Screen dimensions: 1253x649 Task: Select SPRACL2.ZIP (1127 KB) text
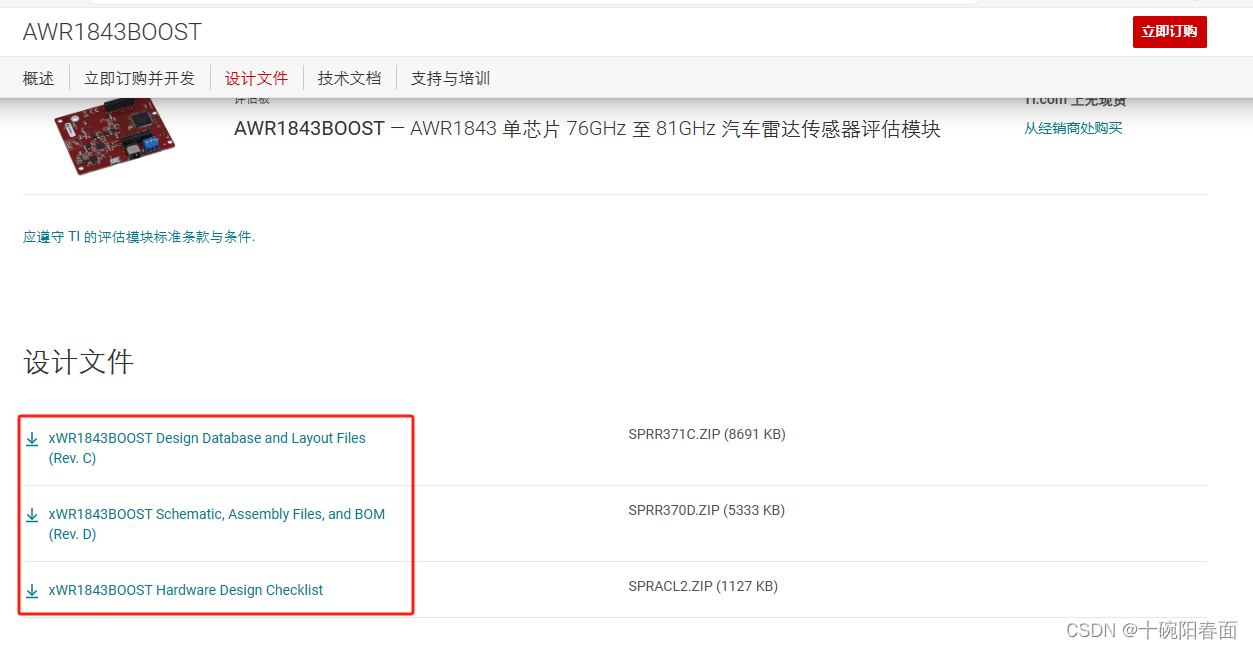[x=703, y=586]
